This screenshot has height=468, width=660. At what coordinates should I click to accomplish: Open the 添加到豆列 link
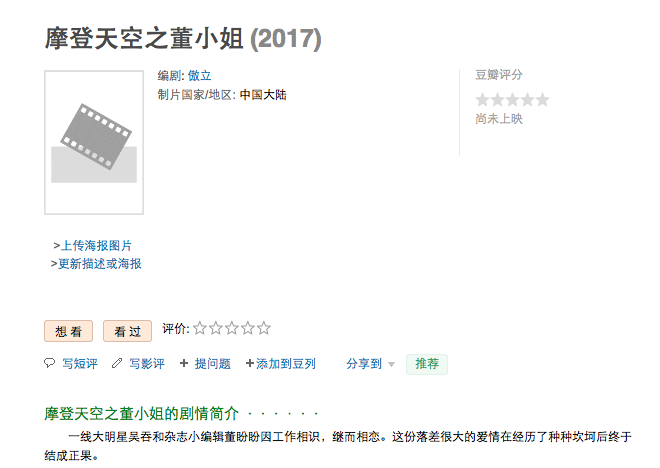[286, 364]
